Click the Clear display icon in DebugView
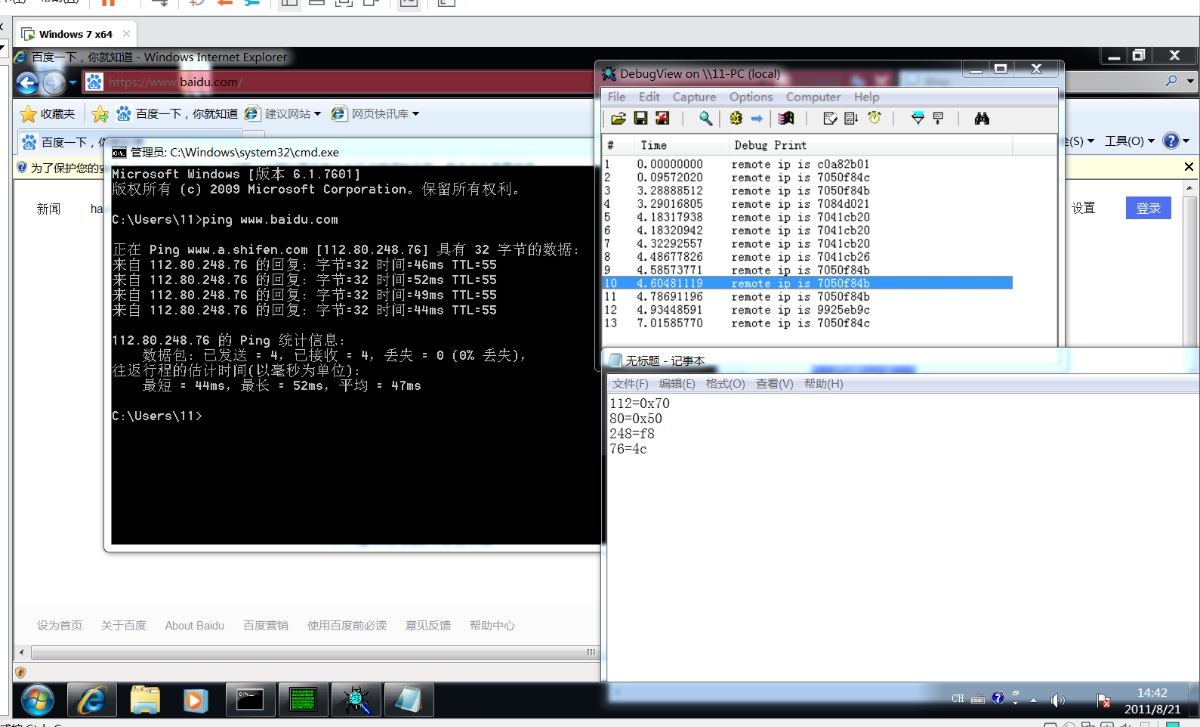Viewport: 1200px width, 727px height. 787,119
